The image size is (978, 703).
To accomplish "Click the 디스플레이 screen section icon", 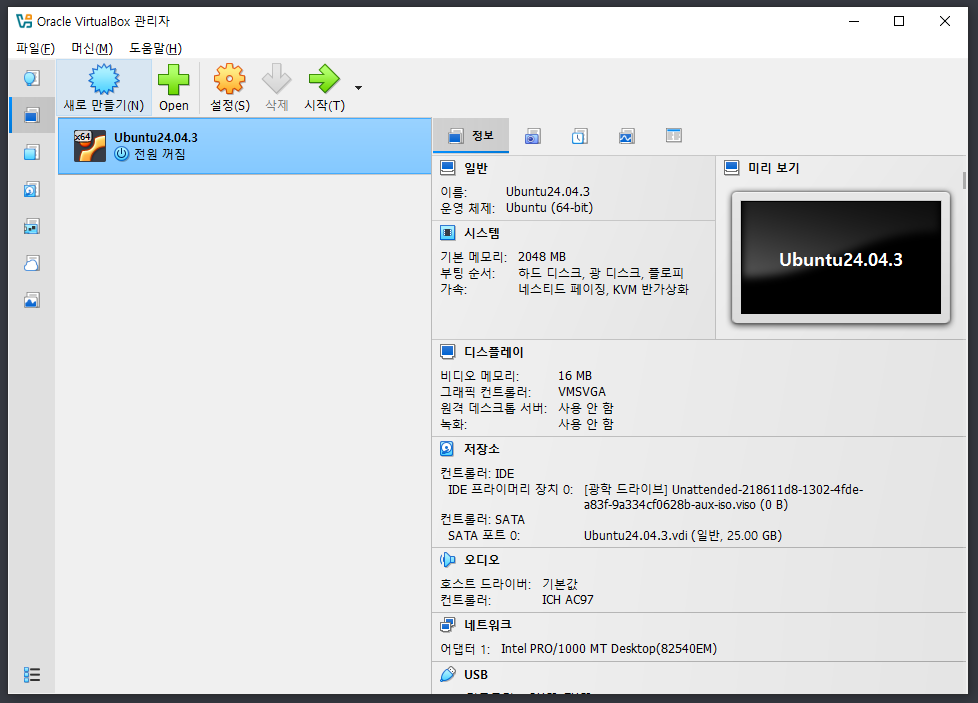I will pos(448,352).
